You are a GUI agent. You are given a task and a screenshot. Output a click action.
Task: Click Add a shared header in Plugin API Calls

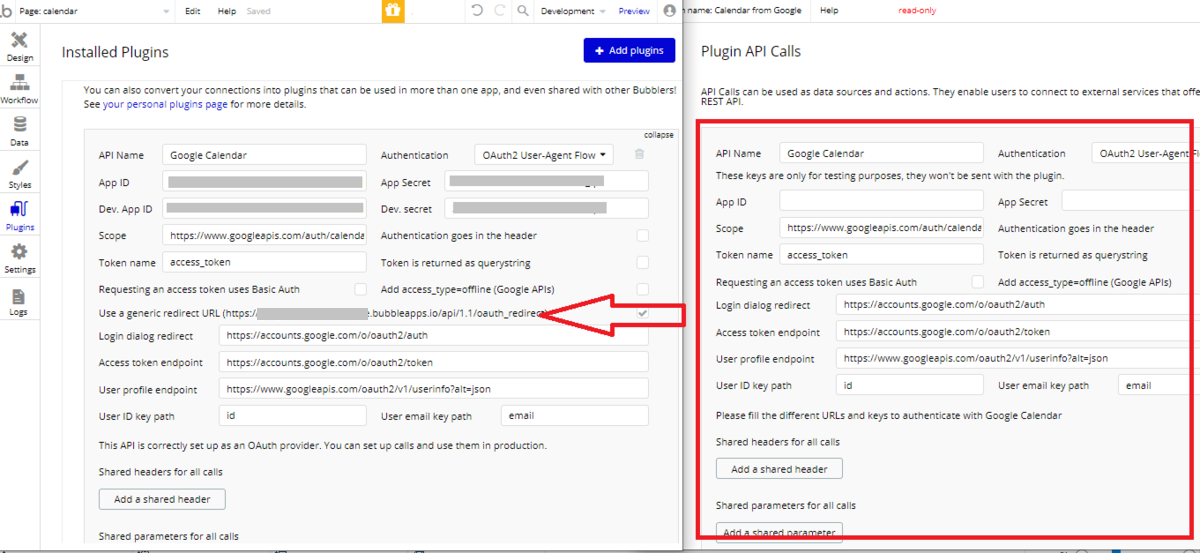(779, 469)
